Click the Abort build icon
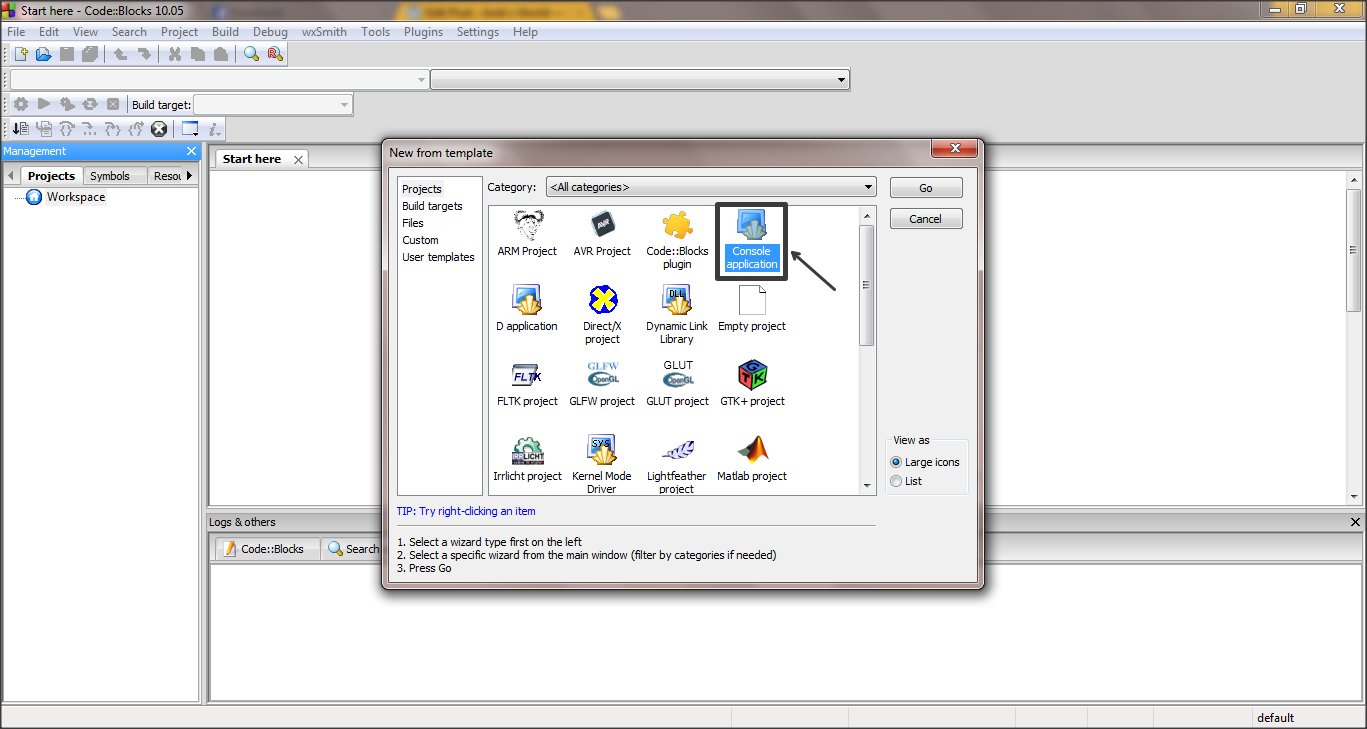 (113, 104)
